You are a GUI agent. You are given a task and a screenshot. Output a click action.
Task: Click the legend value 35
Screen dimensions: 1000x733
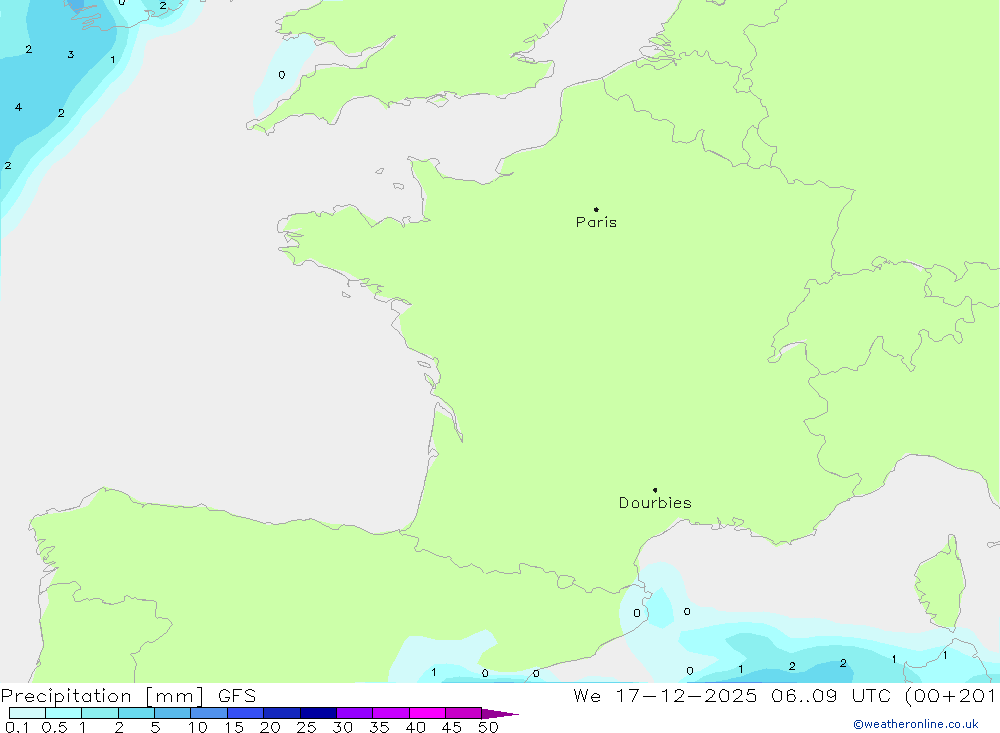coord(379,727)
